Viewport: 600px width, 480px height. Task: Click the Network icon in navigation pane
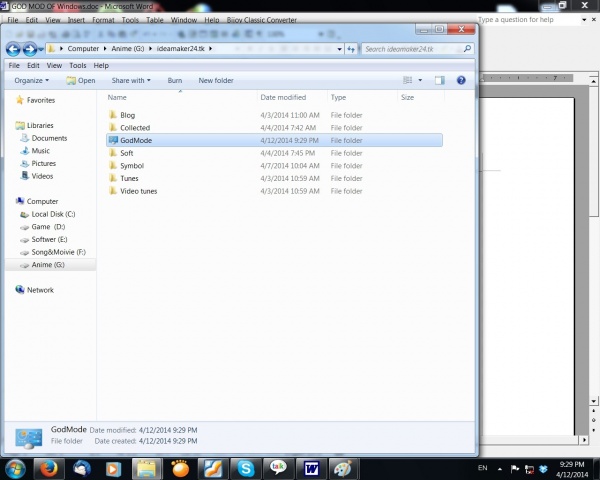point(40,290)
